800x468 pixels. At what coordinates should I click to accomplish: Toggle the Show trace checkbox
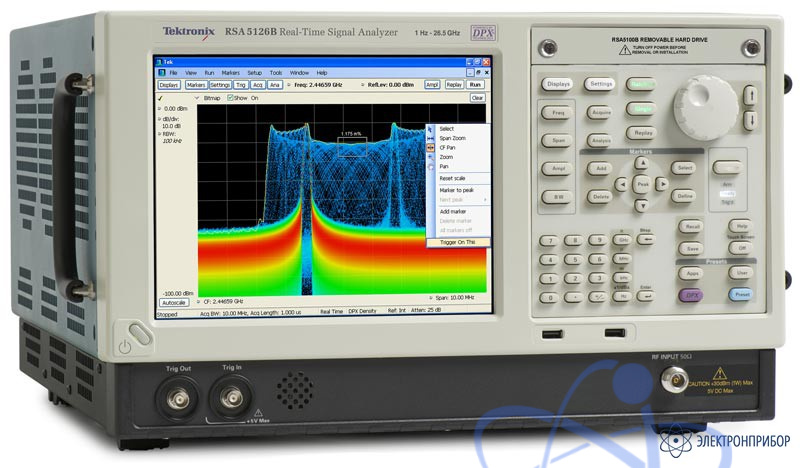(231, 98)
